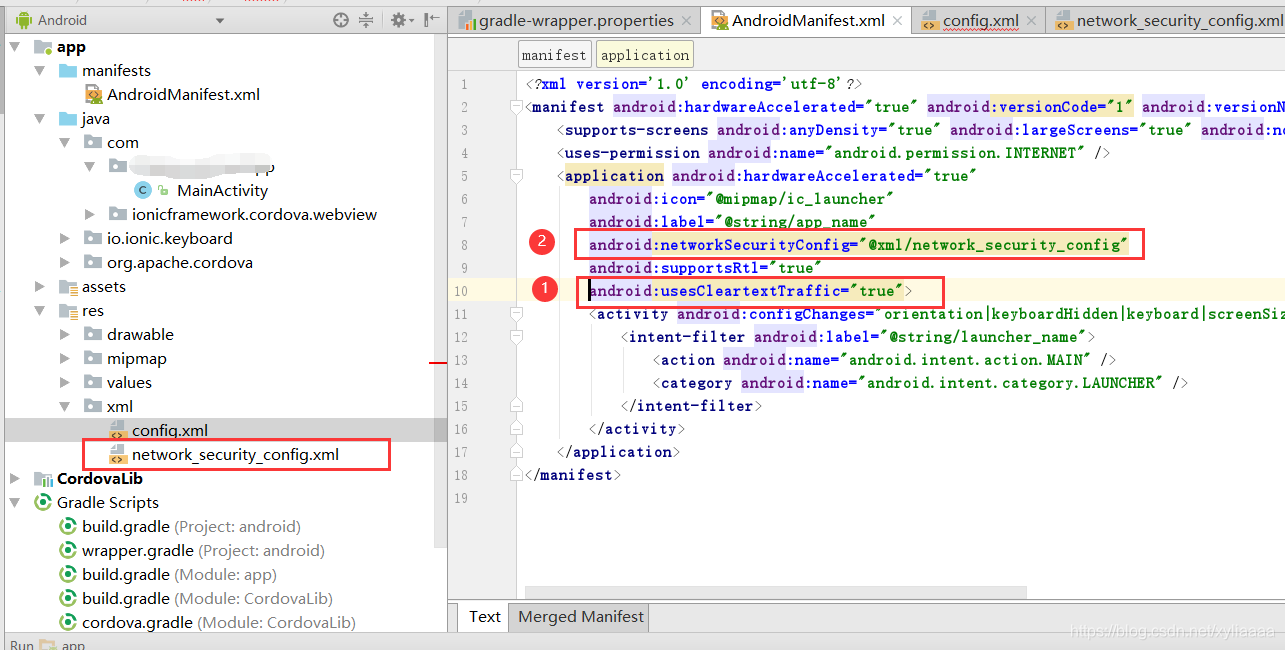
Task: Open the Run app tool window
Action: (20, 643)
